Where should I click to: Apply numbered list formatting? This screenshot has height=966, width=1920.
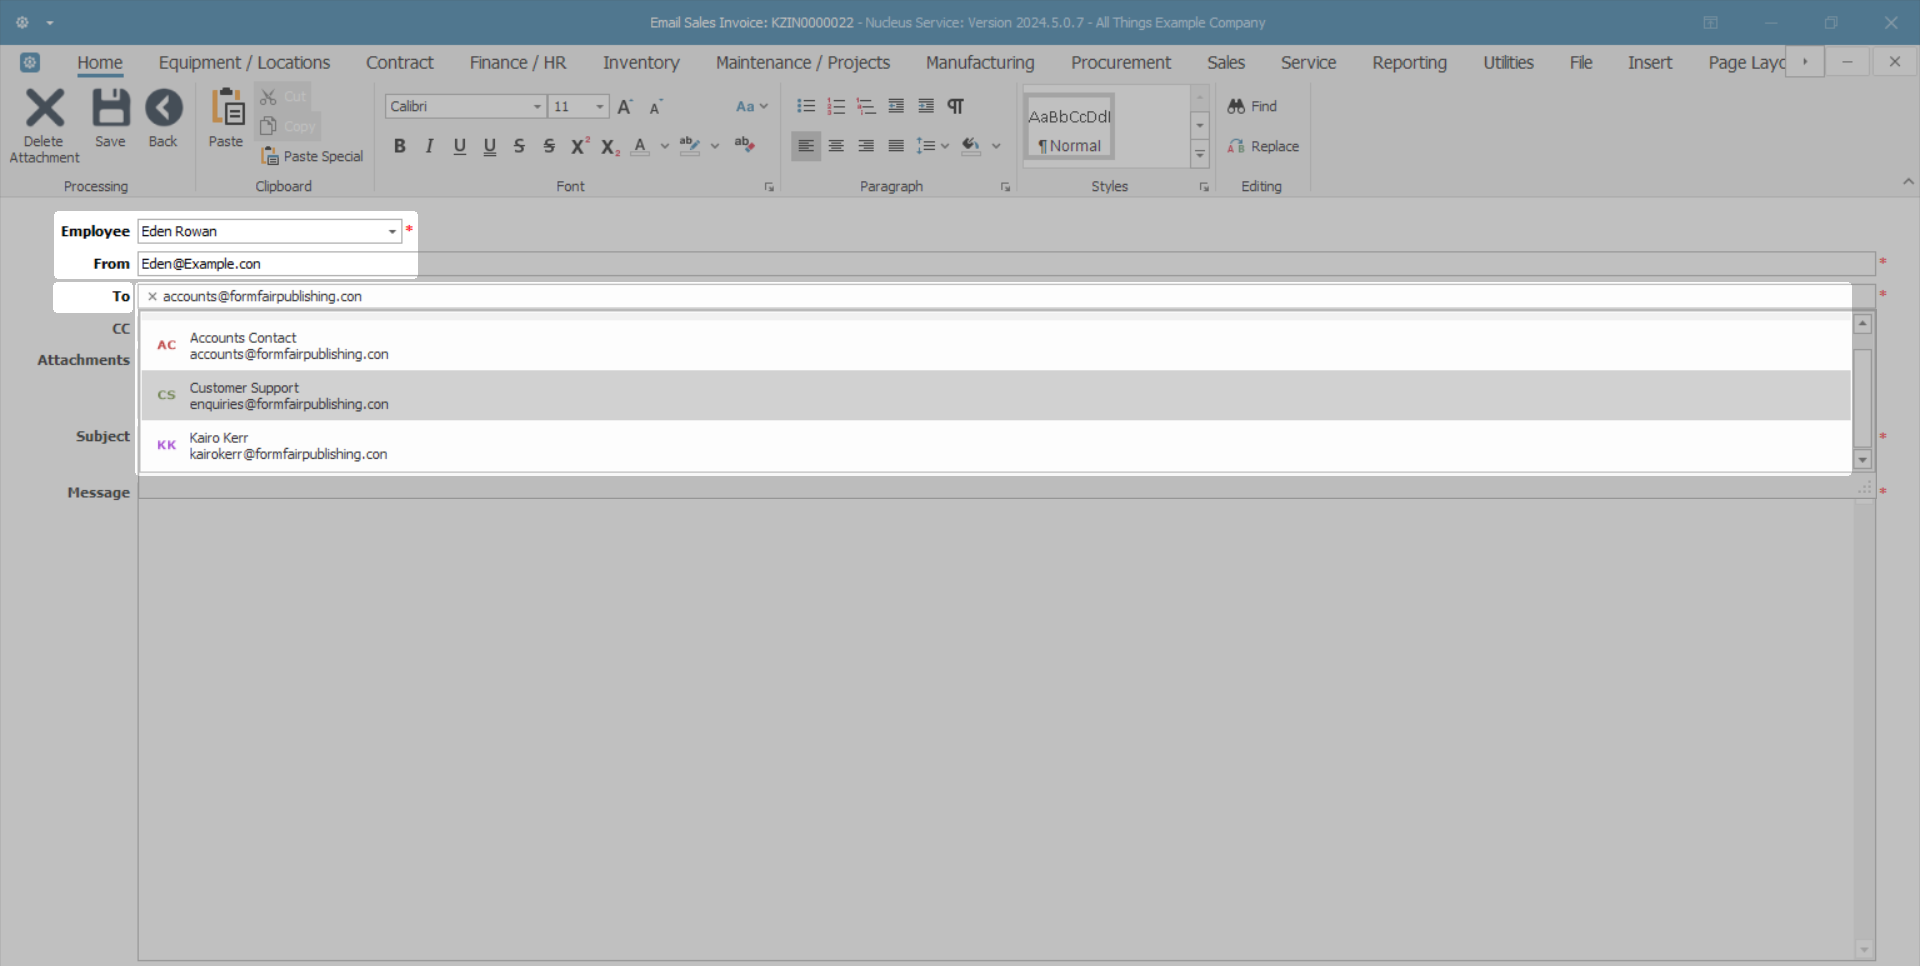tap(836, 106)
